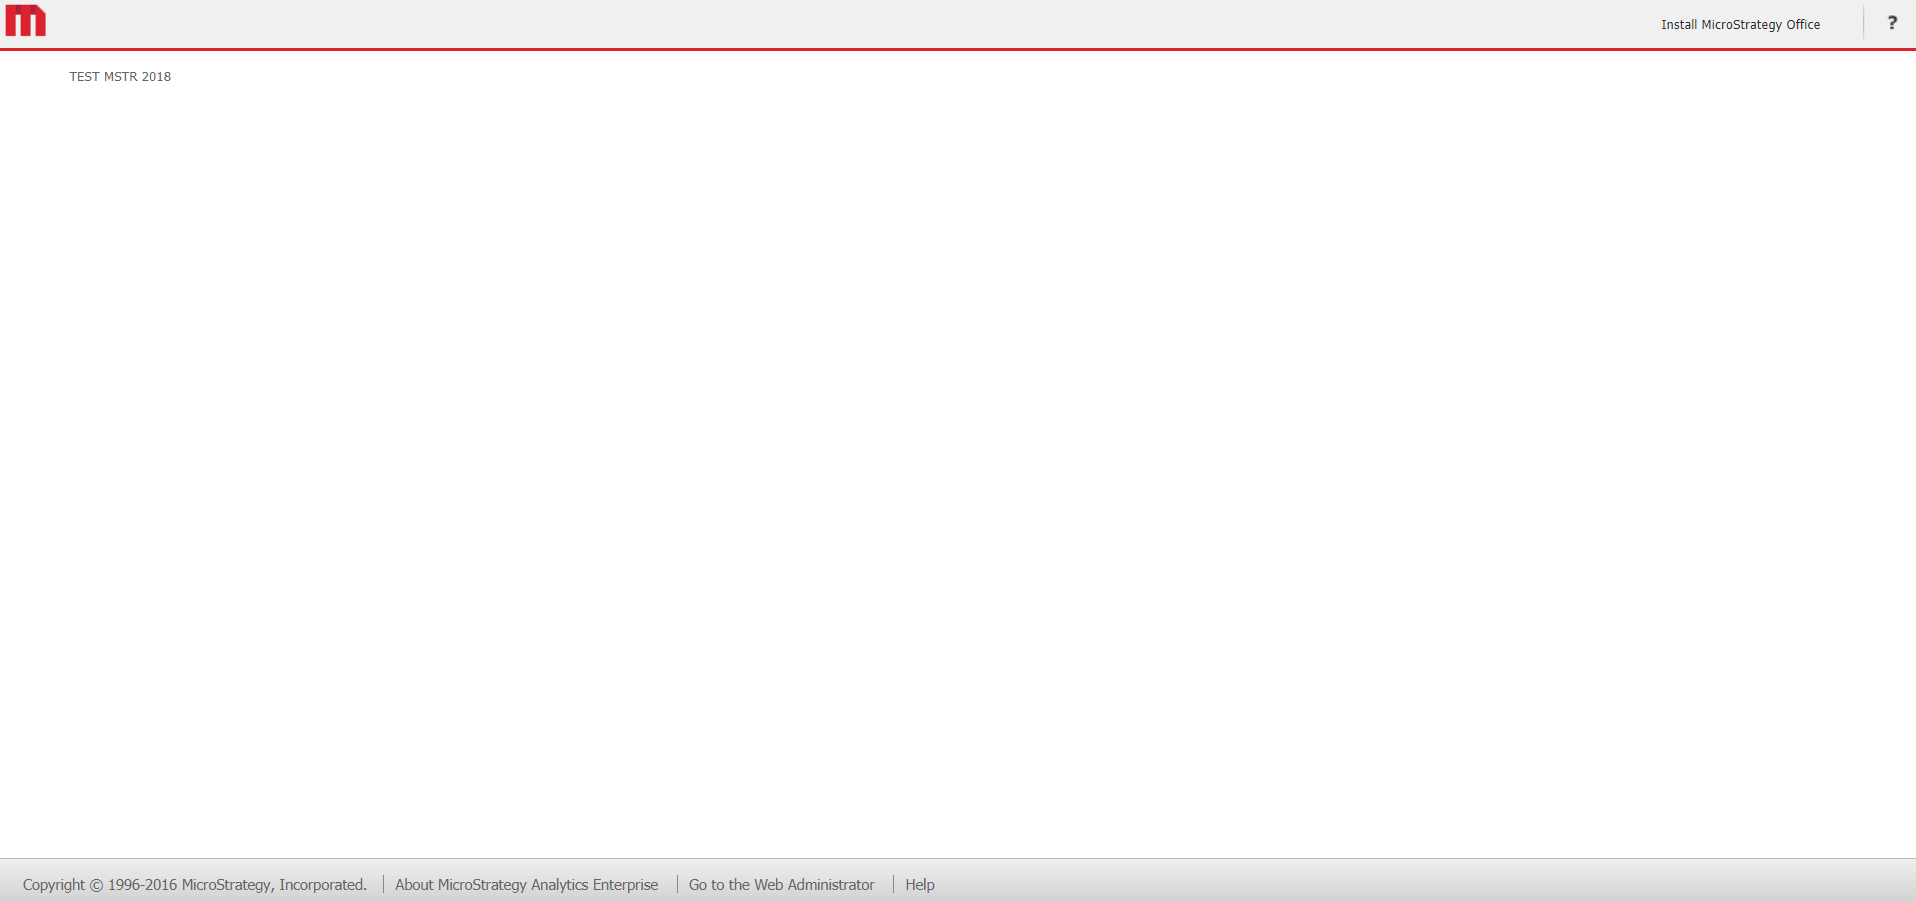Open About MicroStrategy Analytics Enterprise
The height and width of the screenshot is (902, 1916).
coord(526,885)
